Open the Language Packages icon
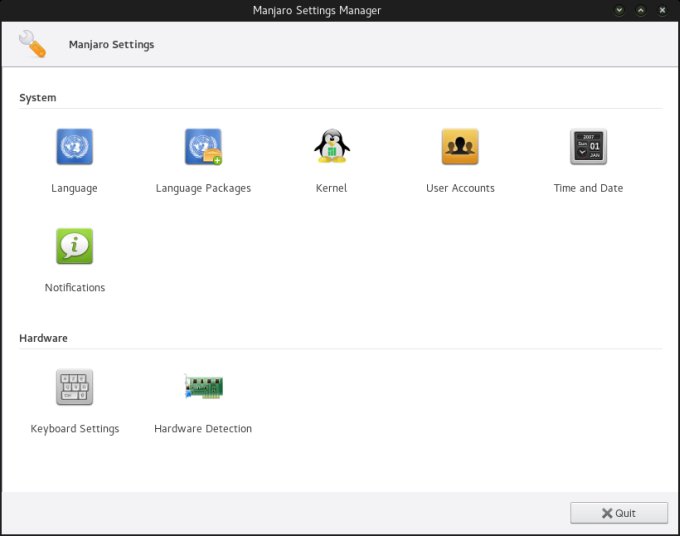The width and height of the screenshot is (680, 536). click(x=203, y=147)
